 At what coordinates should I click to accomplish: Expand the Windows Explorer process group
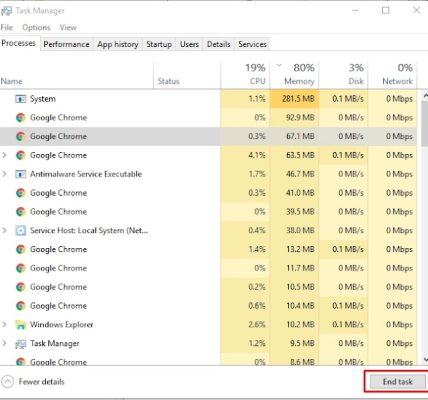[x=4, y=325]
